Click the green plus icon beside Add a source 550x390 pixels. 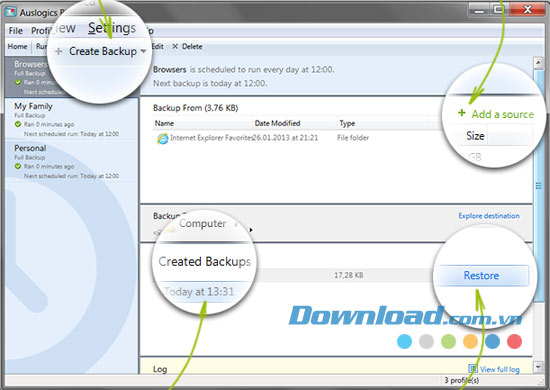point(462,113)
